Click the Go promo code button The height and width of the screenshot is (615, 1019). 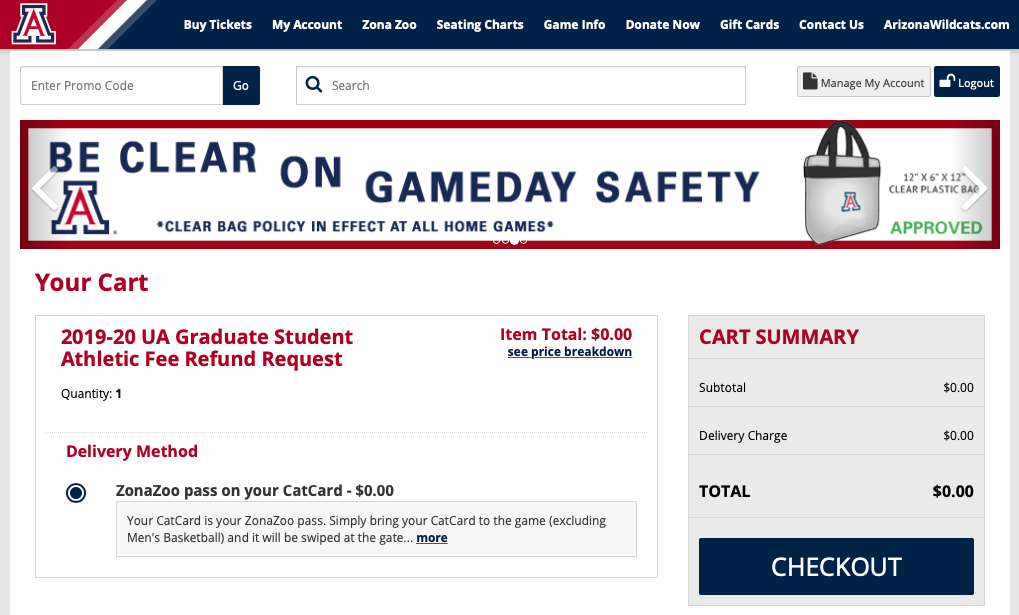(x=241, y=86)
